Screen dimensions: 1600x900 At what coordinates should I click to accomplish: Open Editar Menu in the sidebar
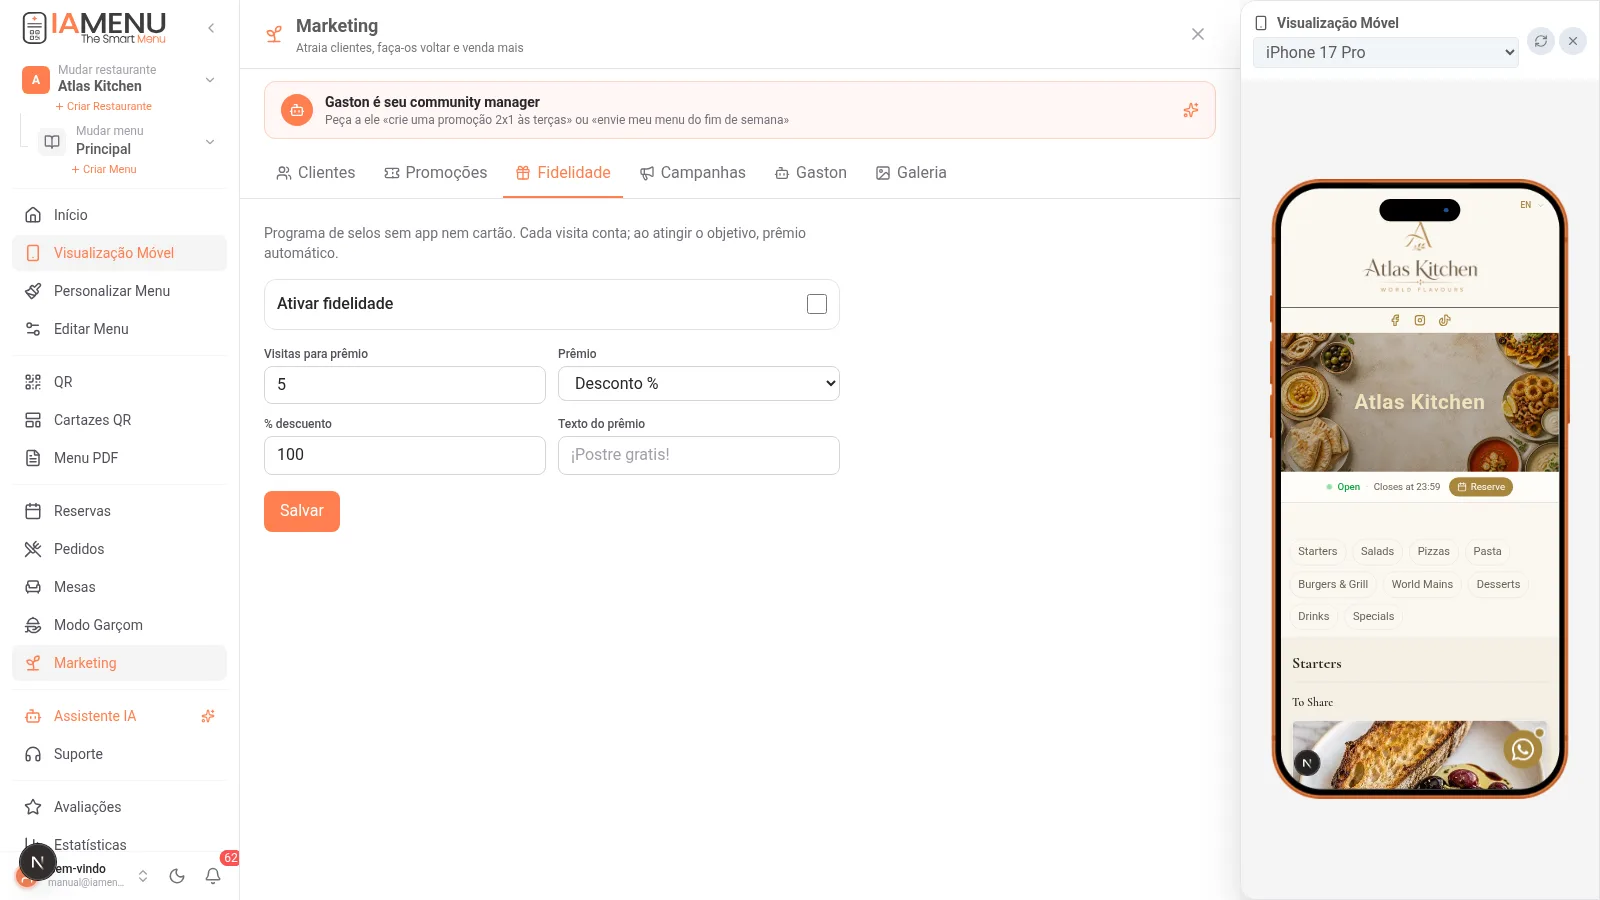(x=119, y=329)
